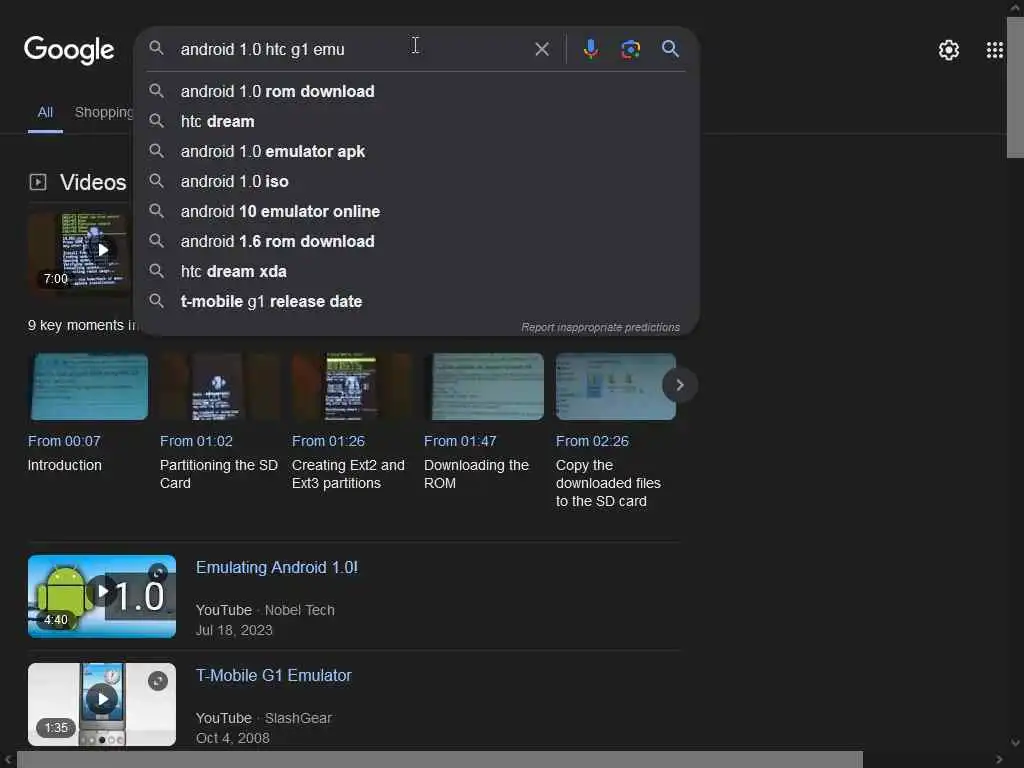The image size is (1024, 768).
Task: Open the "From 01:47" key moment
Action: [460, 441]
